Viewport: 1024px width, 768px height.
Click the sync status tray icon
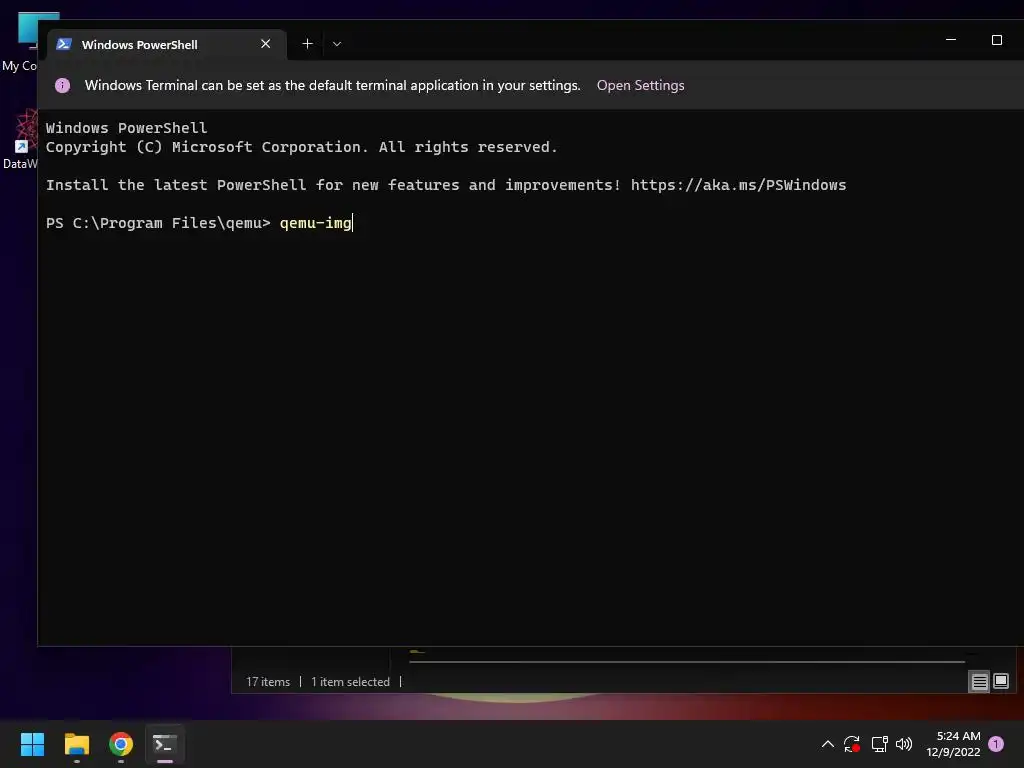(852, 744)
